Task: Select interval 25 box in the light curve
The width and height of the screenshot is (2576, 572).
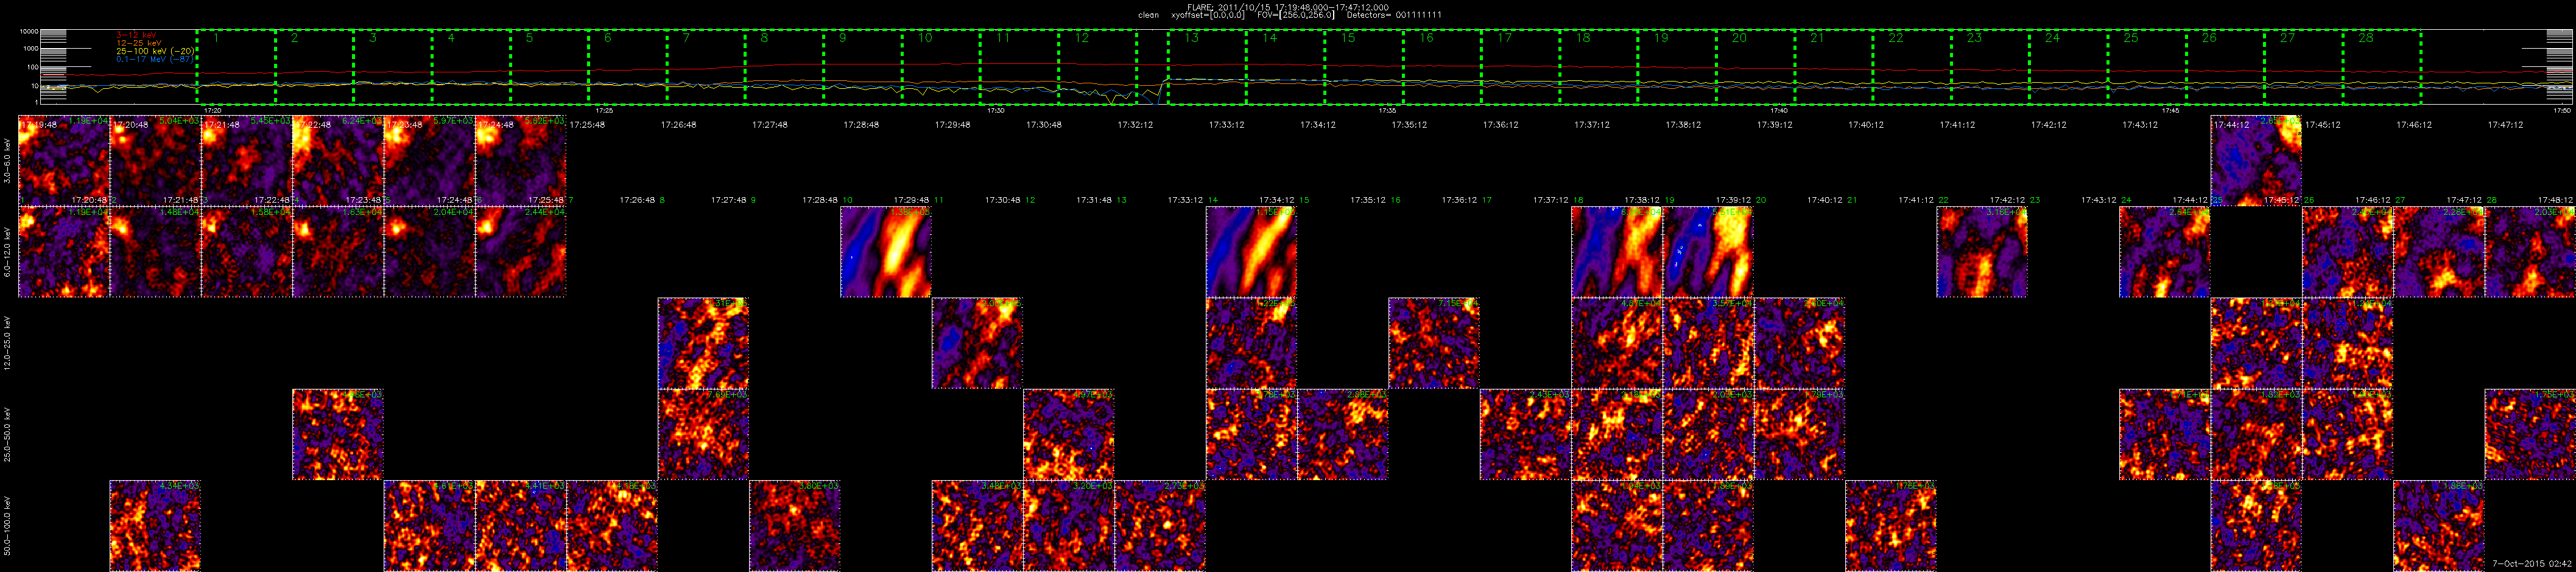Action: pos(2146,67)
